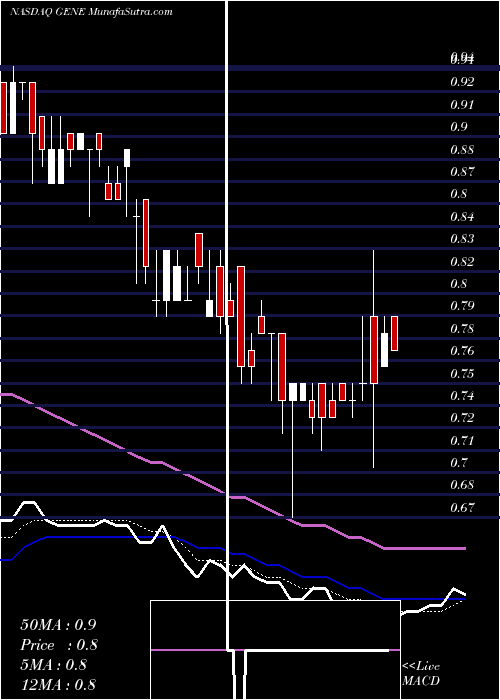Click the 0.9 price axis label
This screenshot has height=700, width=500.
point(458,127)
